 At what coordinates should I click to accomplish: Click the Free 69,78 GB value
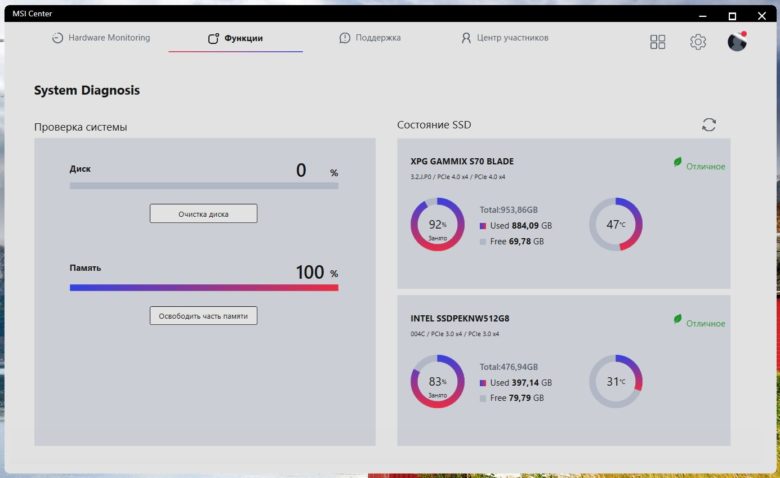click(517, 242)
